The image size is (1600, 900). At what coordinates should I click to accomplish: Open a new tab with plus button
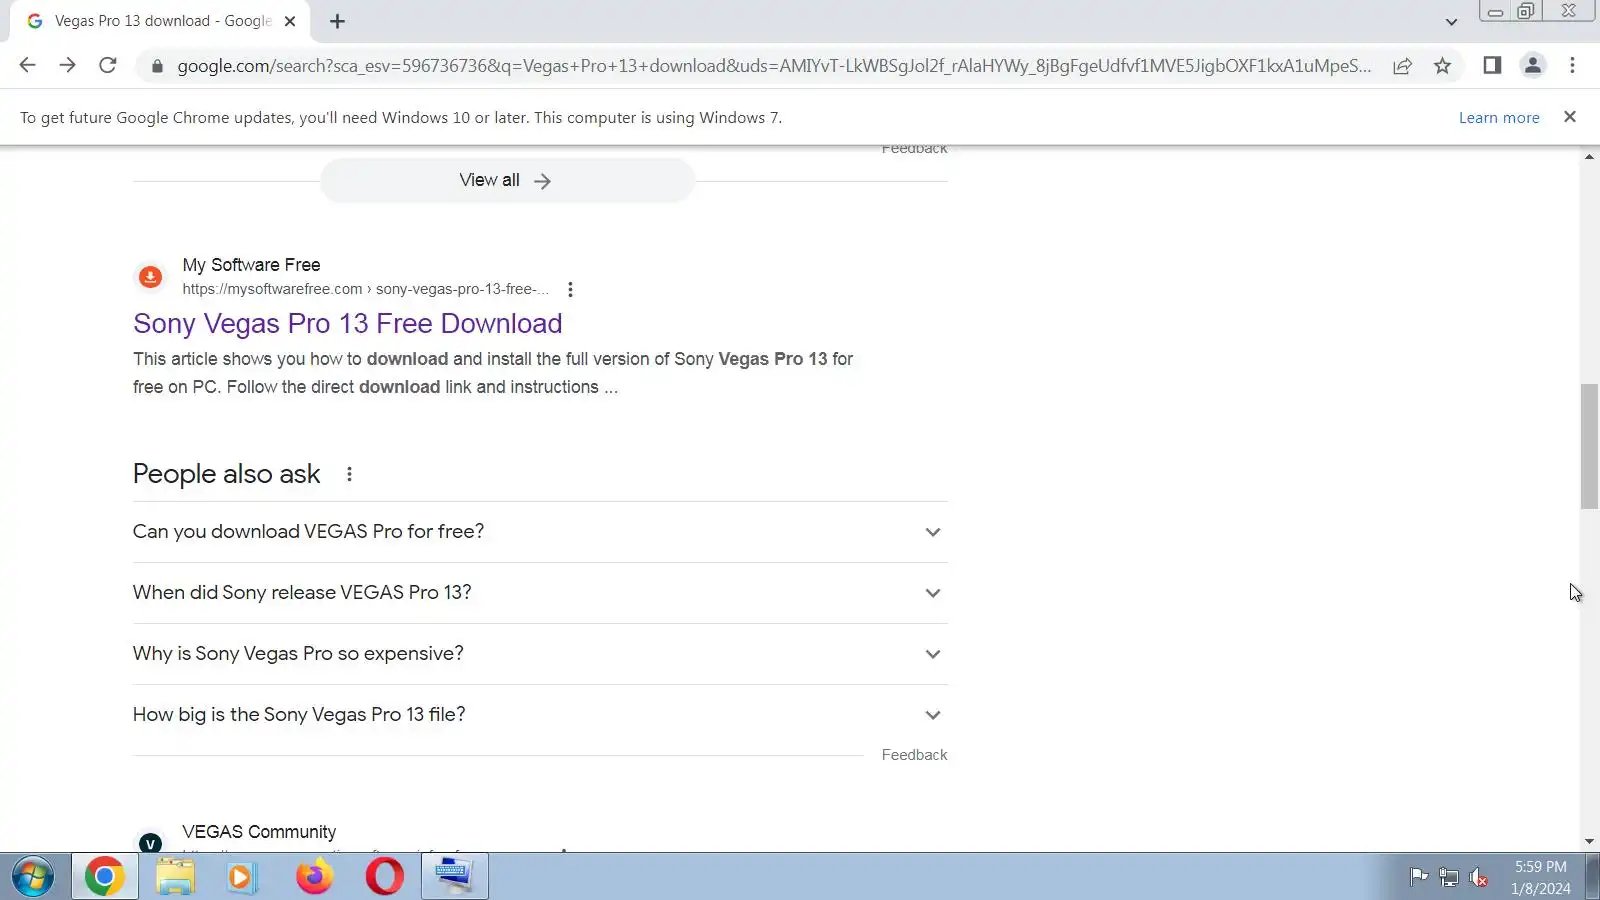[x=337, y=21]
